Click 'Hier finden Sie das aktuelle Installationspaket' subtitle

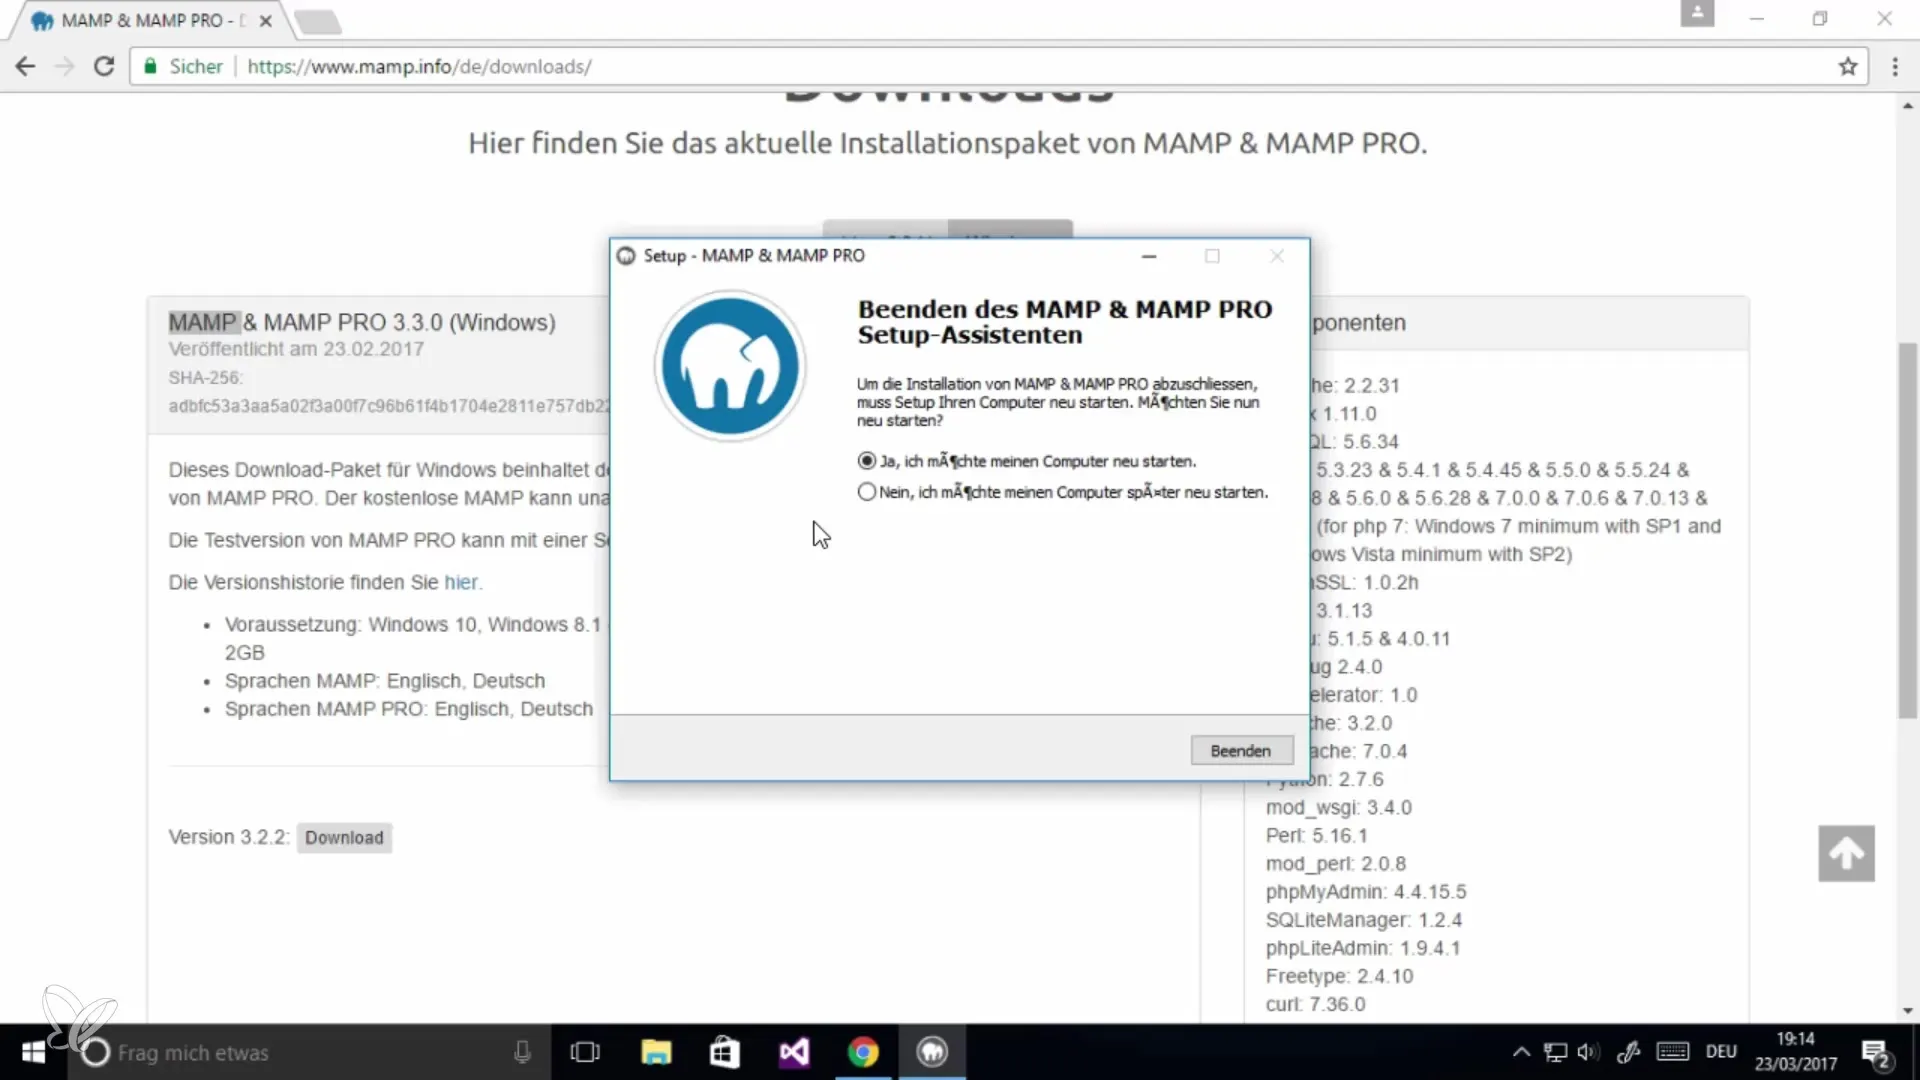(948, 143)
